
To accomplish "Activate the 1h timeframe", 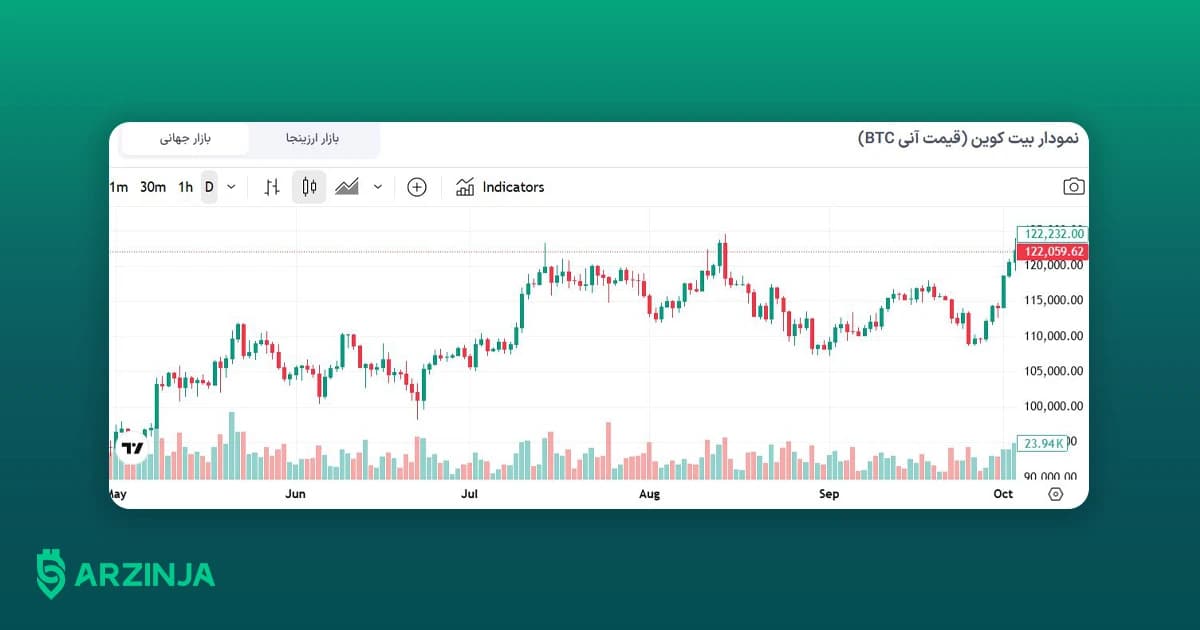I will [x=184, y=186].
